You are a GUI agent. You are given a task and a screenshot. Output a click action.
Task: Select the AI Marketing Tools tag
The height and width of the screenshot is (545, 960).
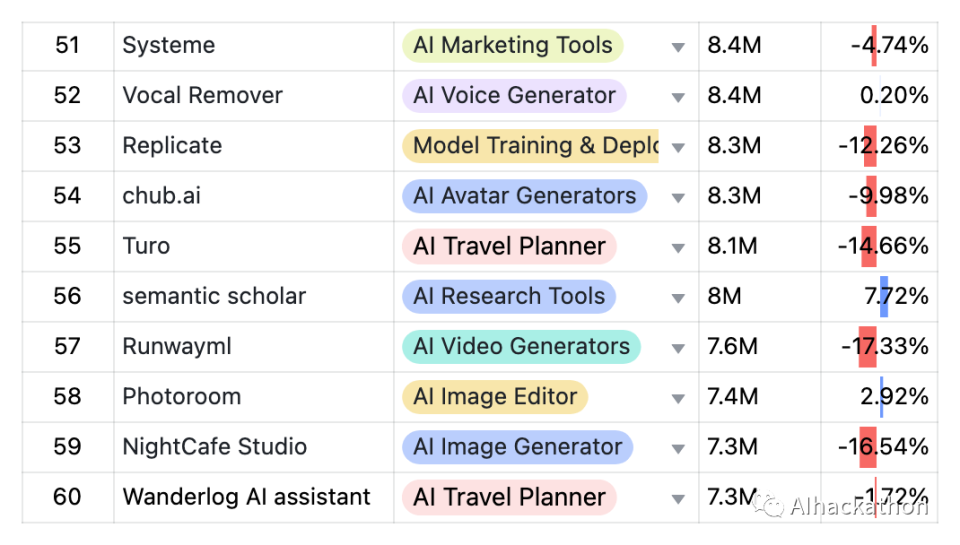(512, 45)
